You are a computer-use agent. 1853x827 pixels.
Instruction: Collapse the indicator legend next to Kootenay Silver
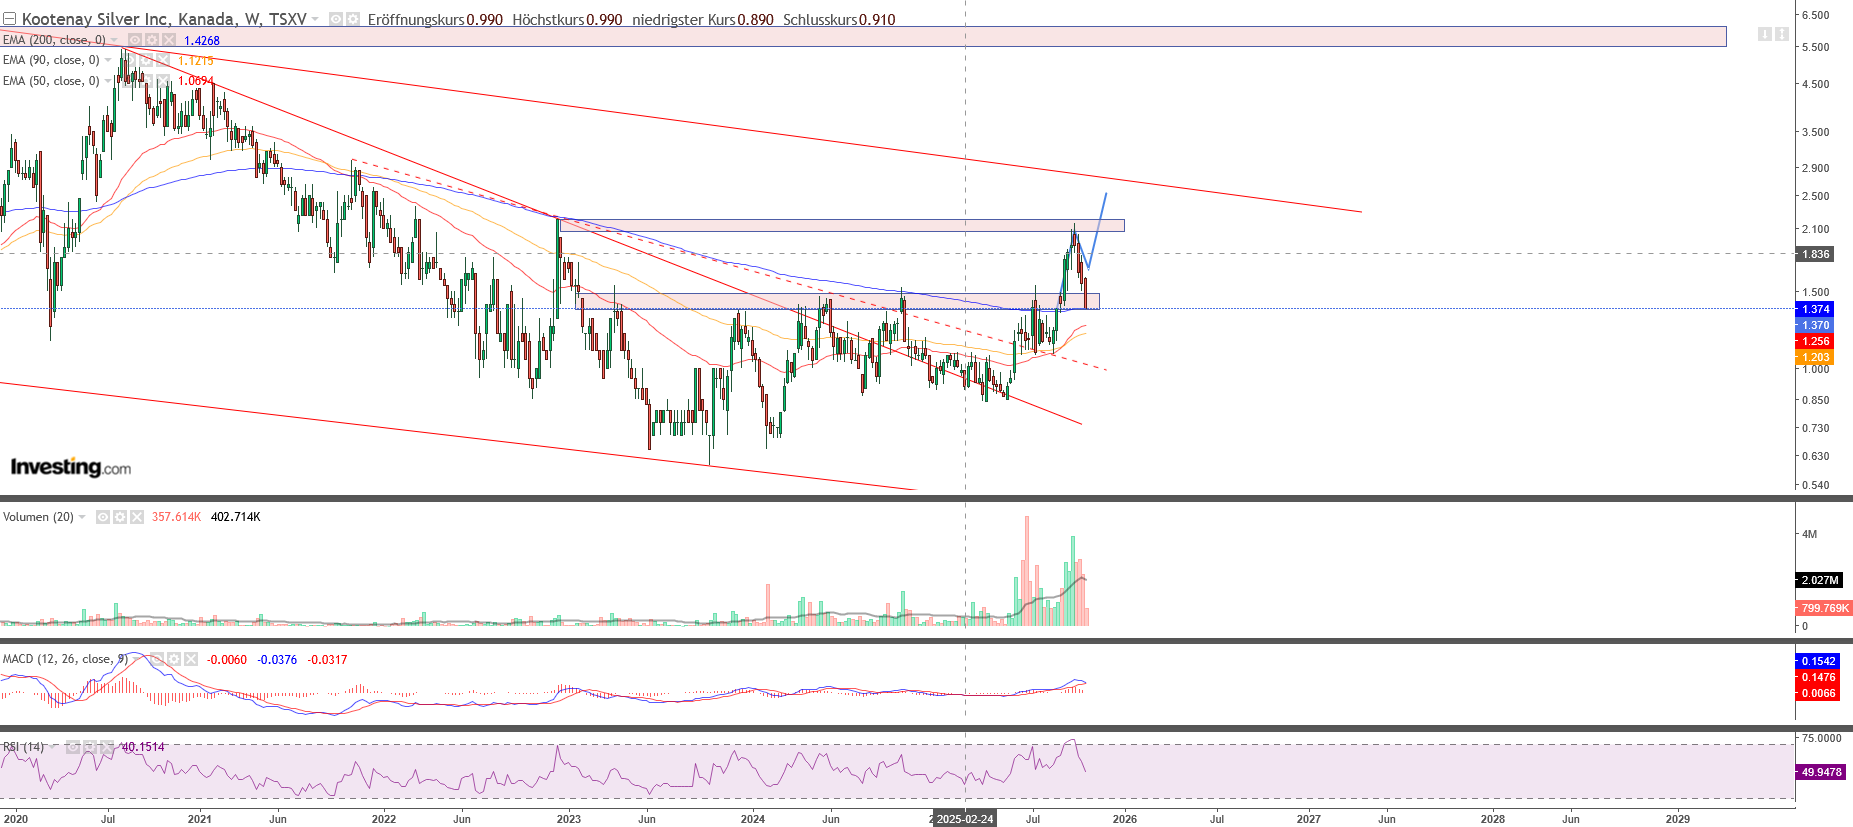pyautogui.click(x=9, y=19)
